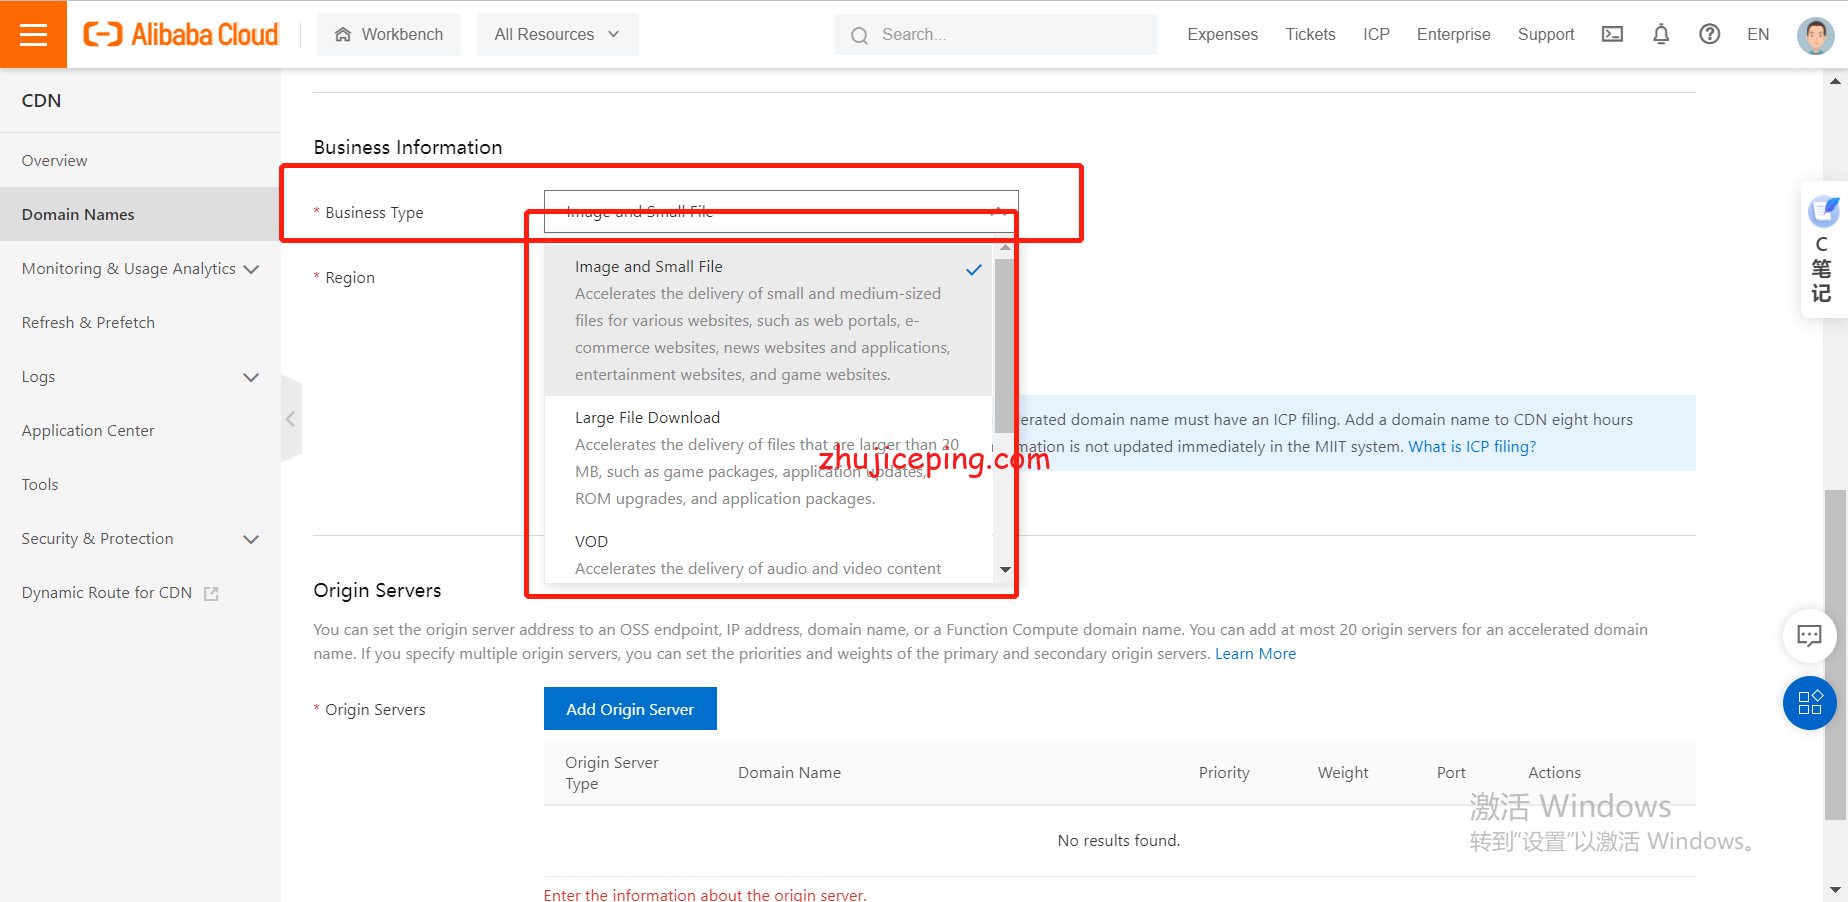1848x902 pixels.
Task: Open the ICP menu
Action: (x=1376, y=34)
